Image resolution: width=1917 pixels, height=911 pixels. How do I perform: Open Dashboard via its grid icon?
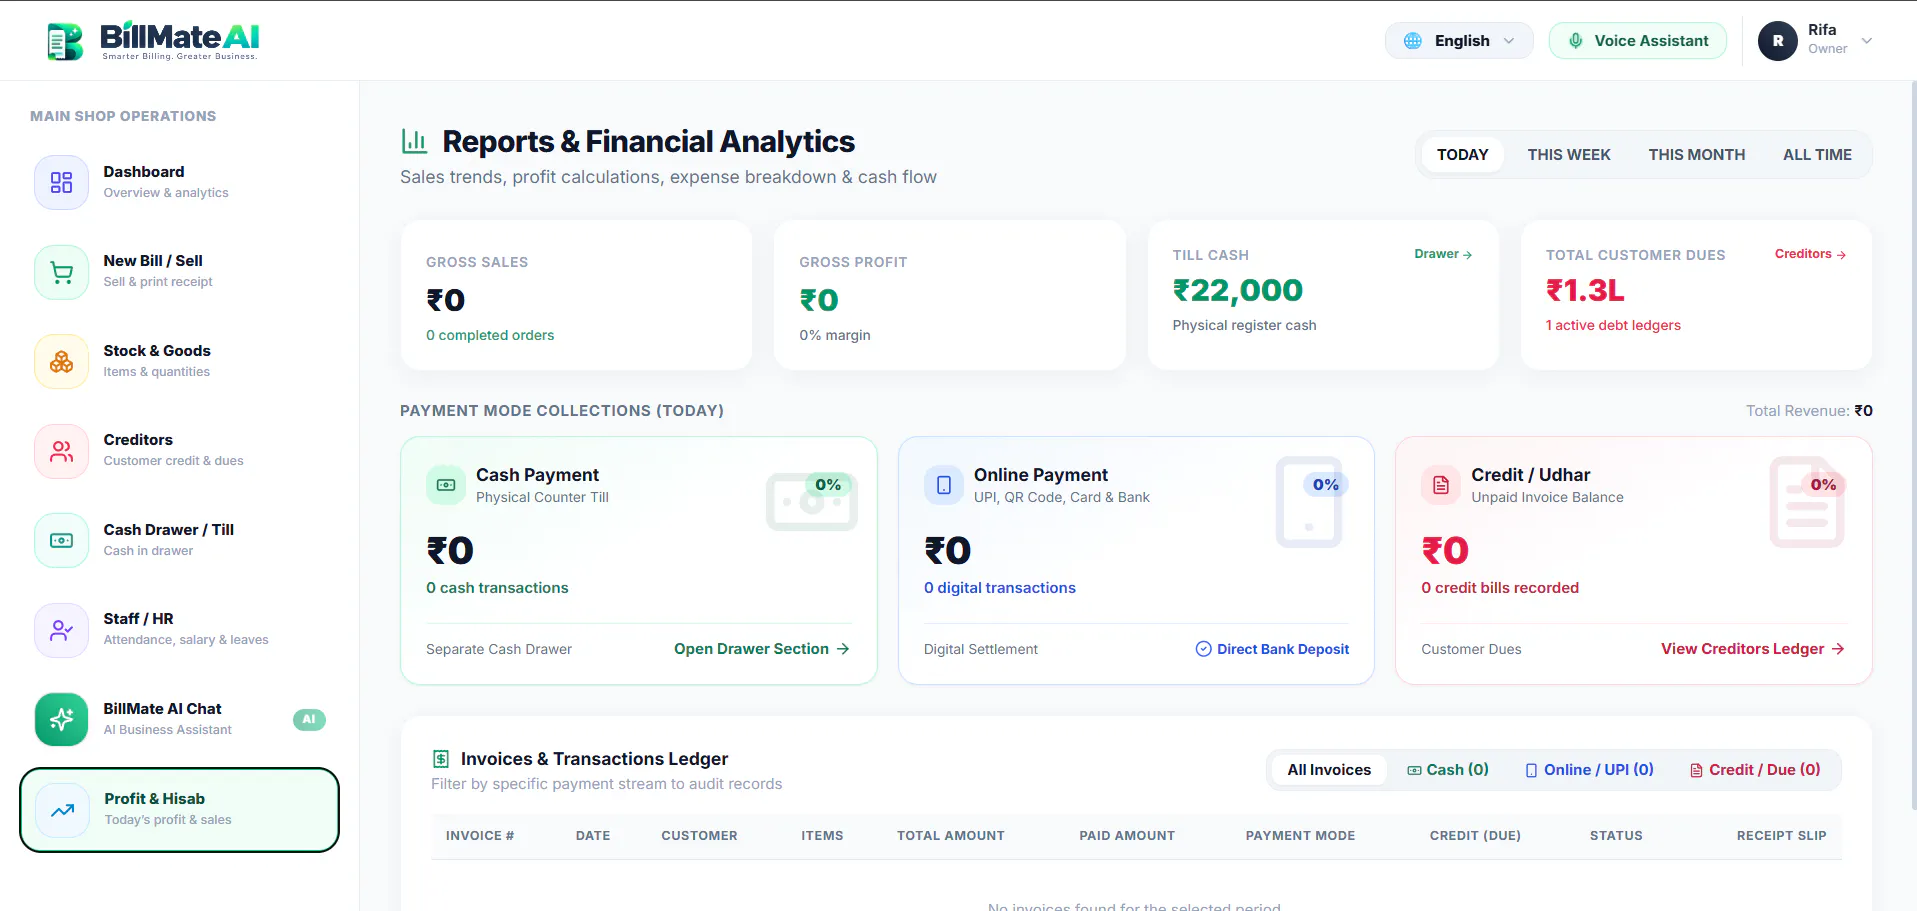(x=62, y=182)
